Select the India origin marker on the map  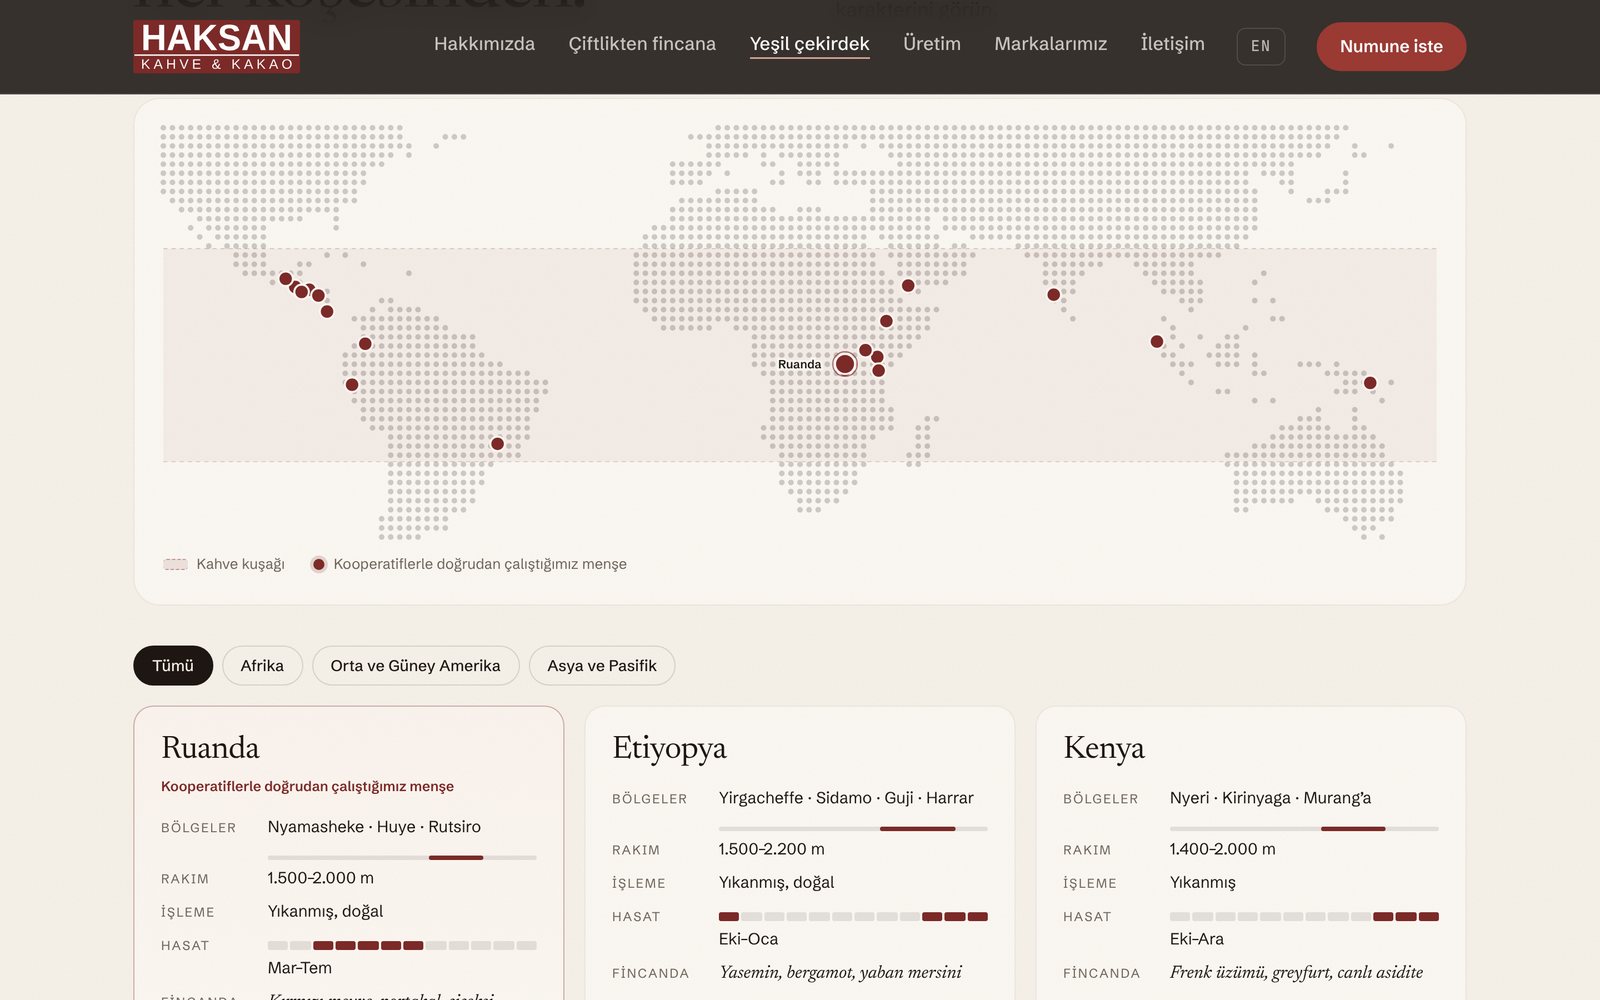pos(1053,295)
